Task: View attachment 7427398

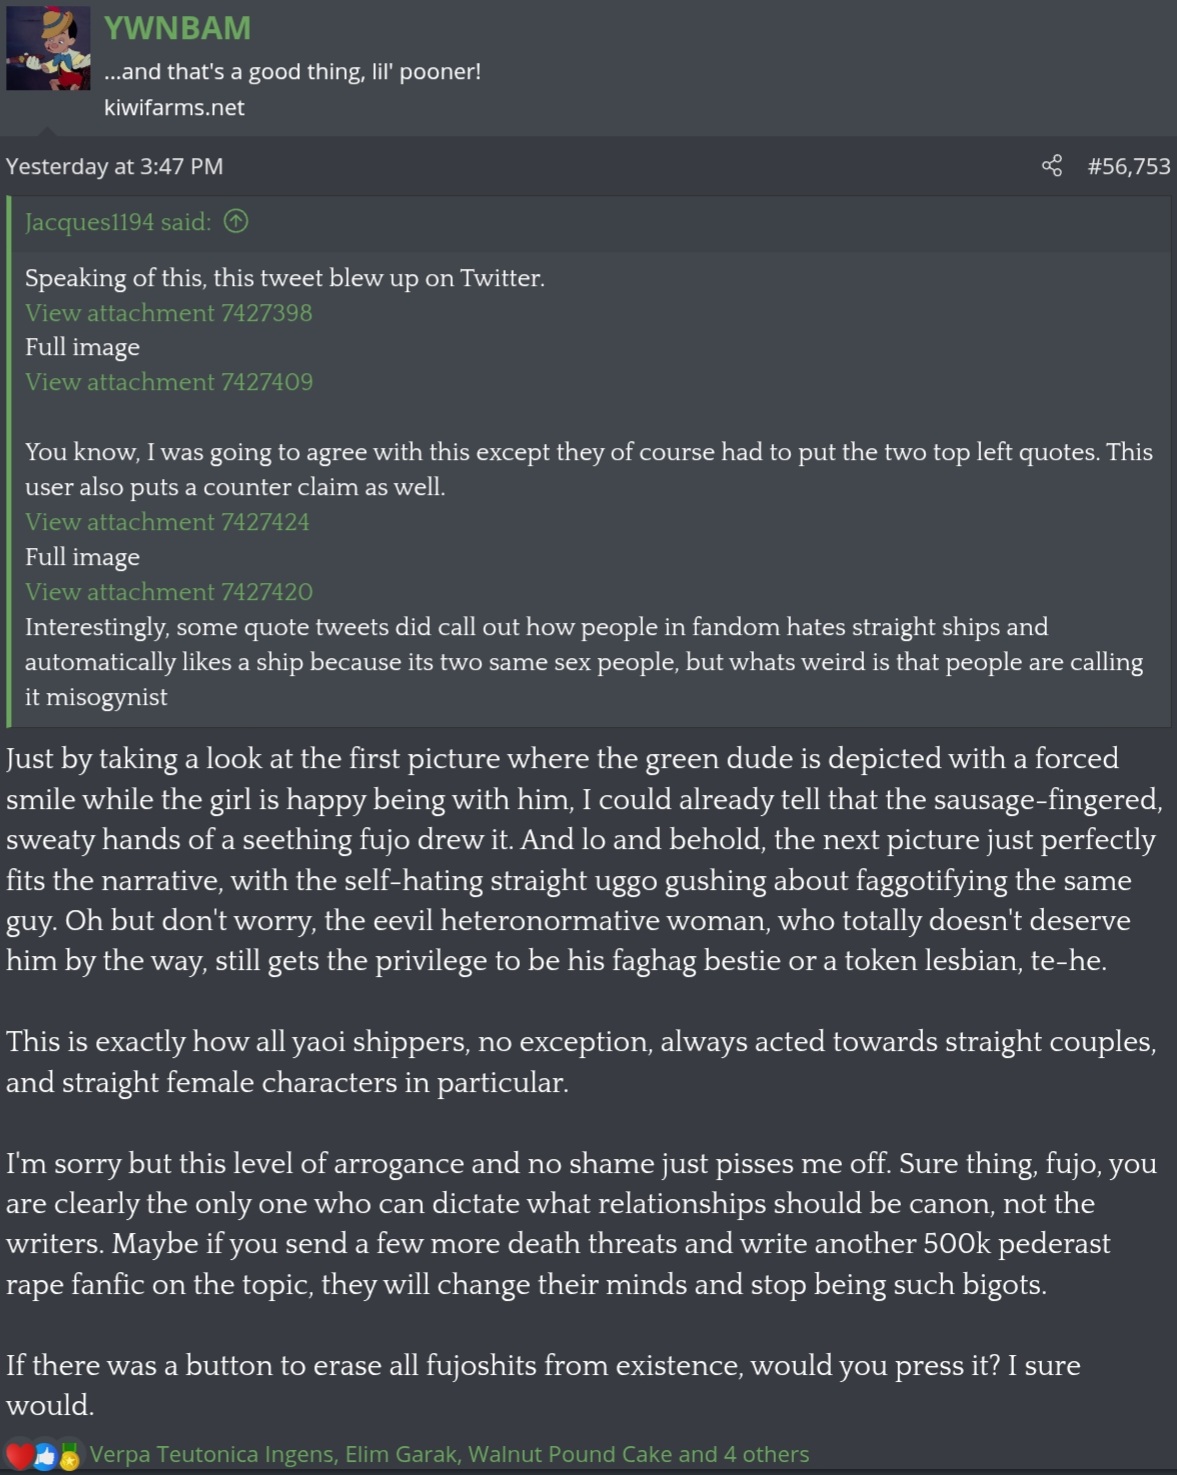Action: coord(169,313)
